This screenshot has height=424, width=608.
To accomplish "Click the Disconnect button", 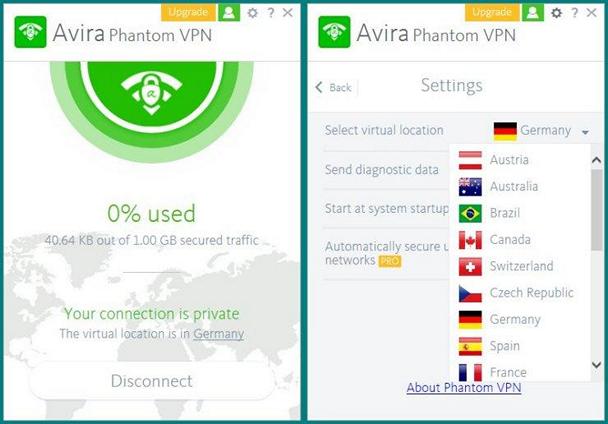I will pos(152,381).
